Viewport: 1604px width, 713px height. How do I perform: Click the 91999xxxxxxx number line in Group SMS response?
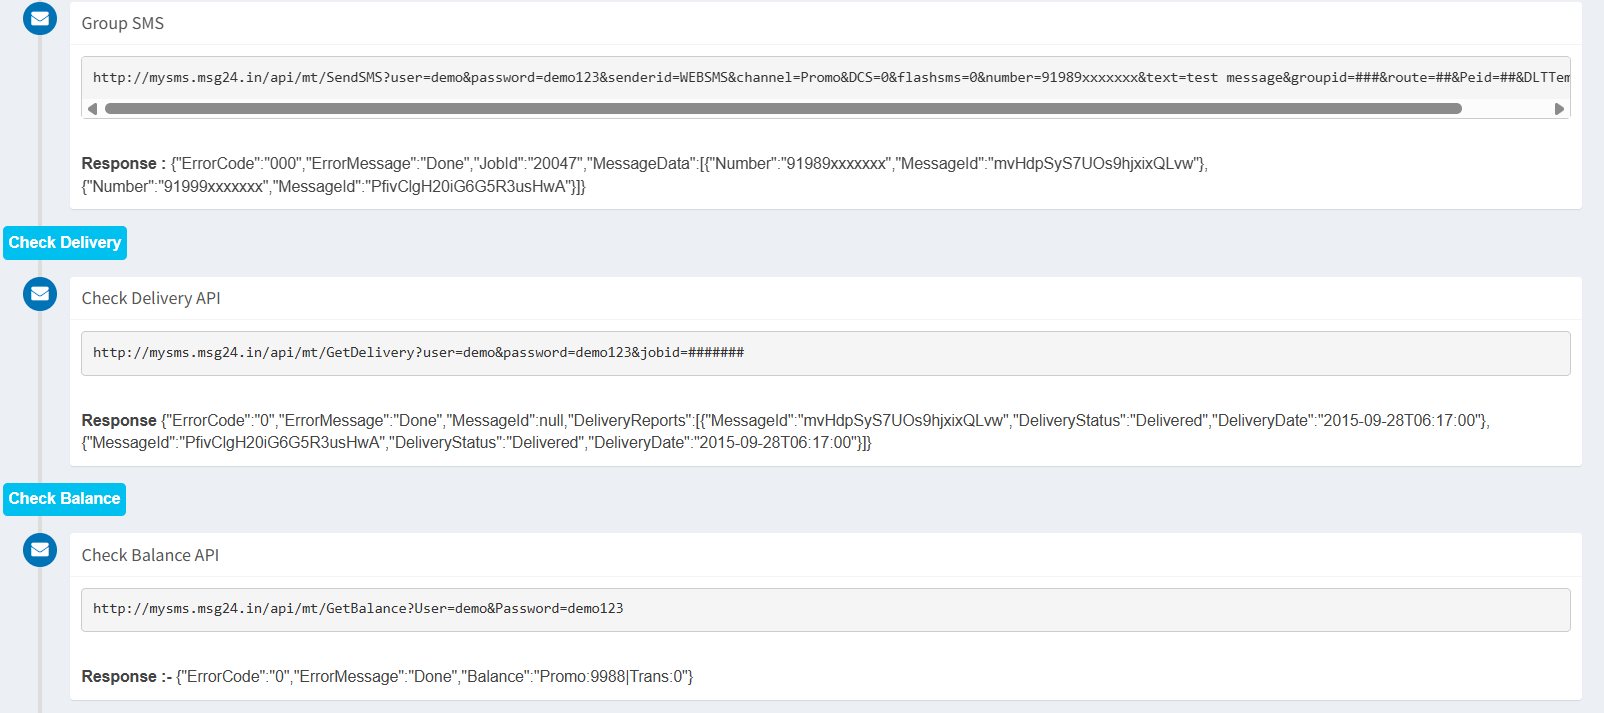pos(333,187)
